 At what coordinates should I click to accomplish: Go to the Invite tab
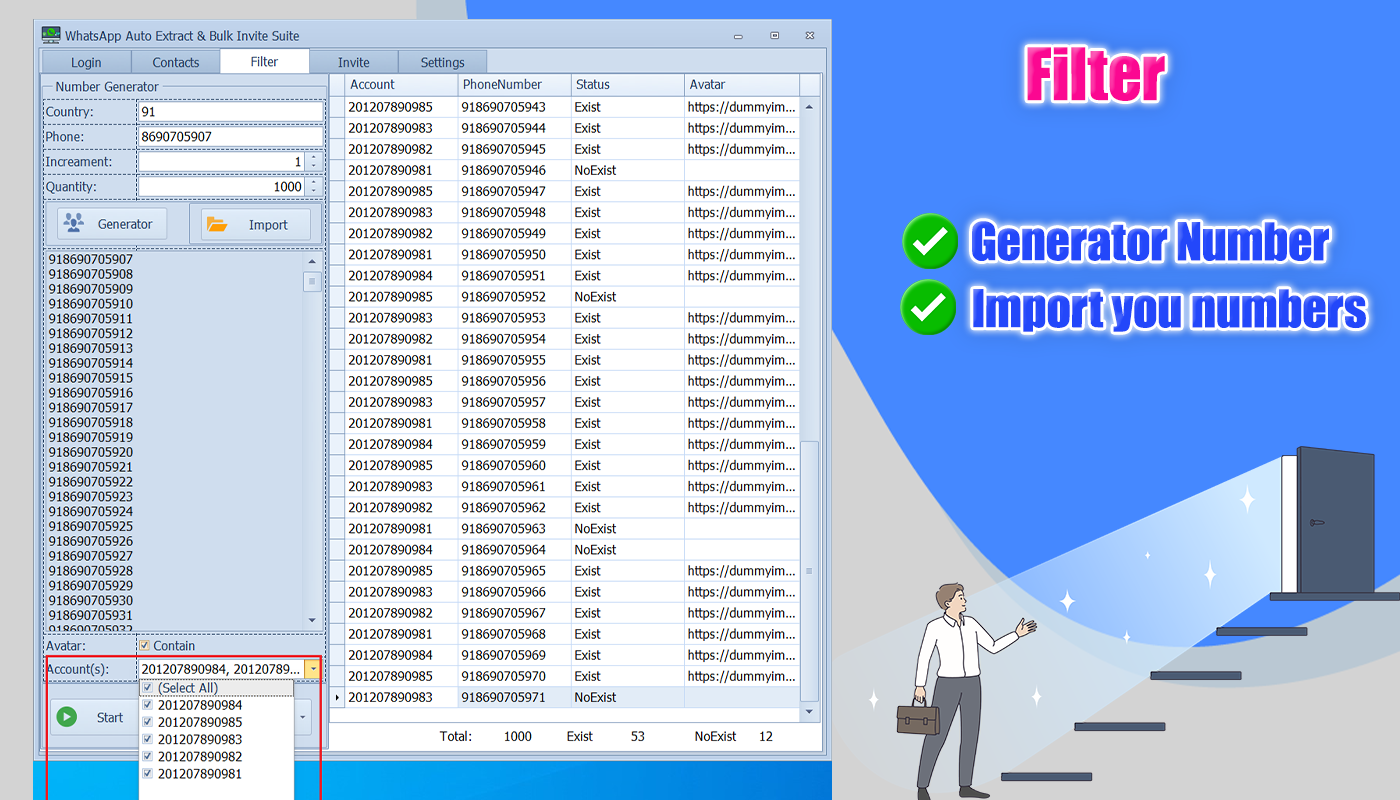354,62
